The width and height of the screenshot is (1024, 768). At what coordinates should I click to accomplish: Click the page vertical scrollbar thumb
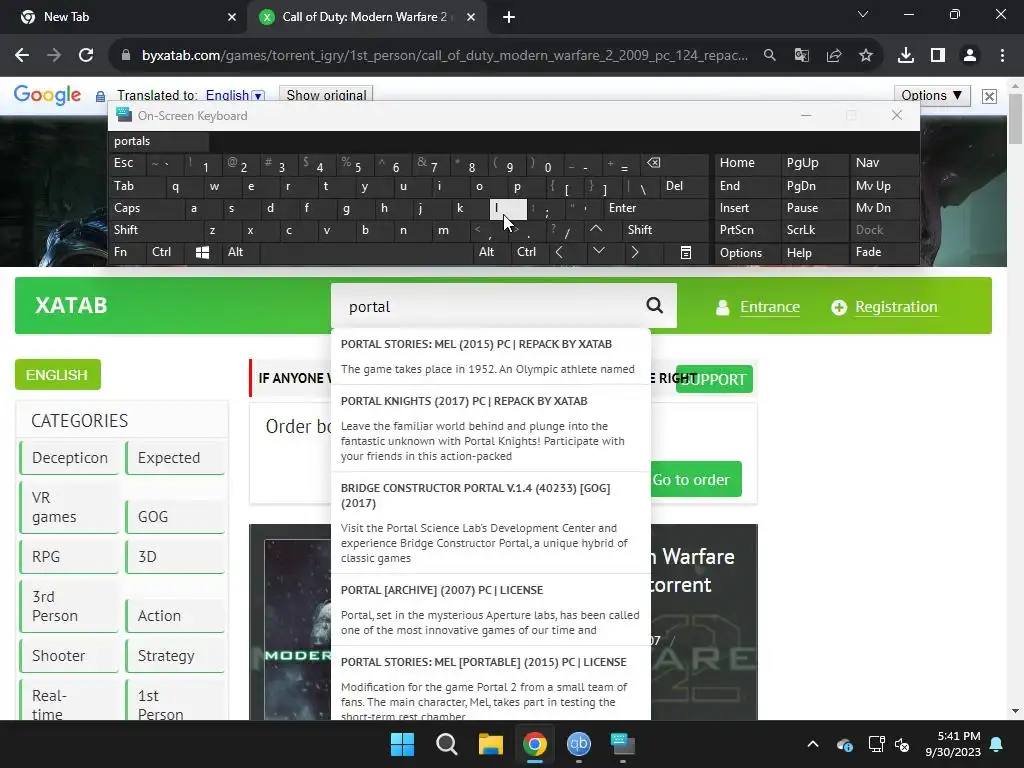(1015, 119)
